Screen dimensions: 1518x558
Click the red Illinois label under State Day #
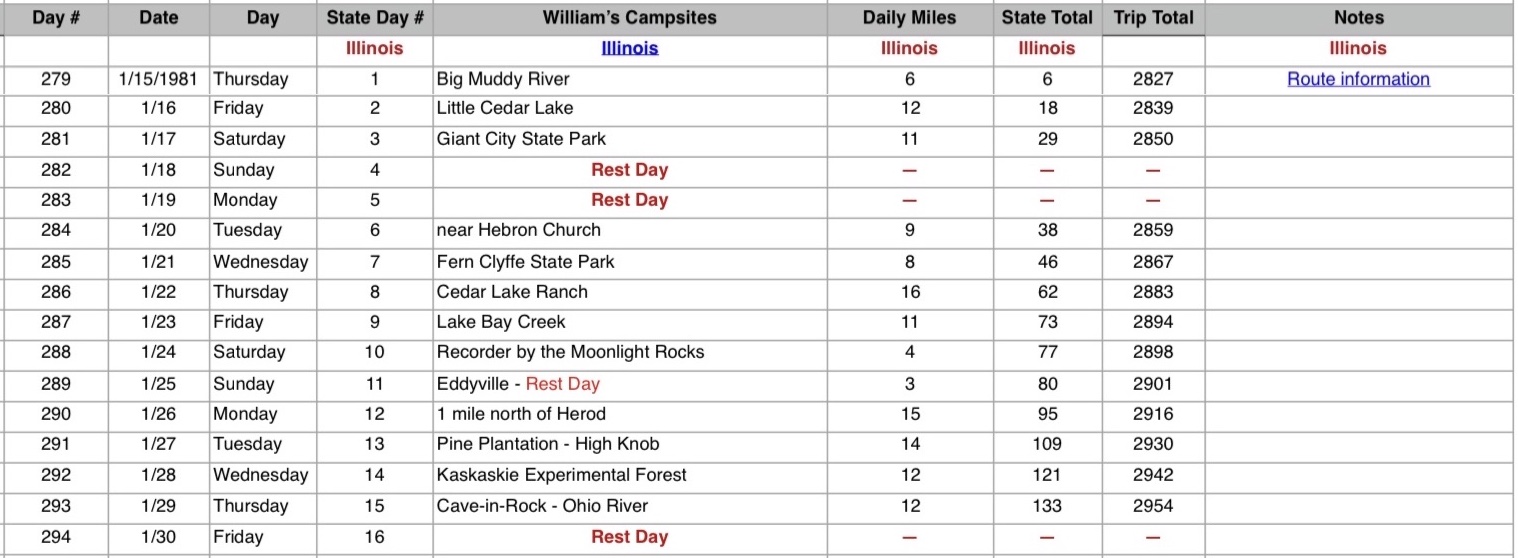(x=375, y=48)
